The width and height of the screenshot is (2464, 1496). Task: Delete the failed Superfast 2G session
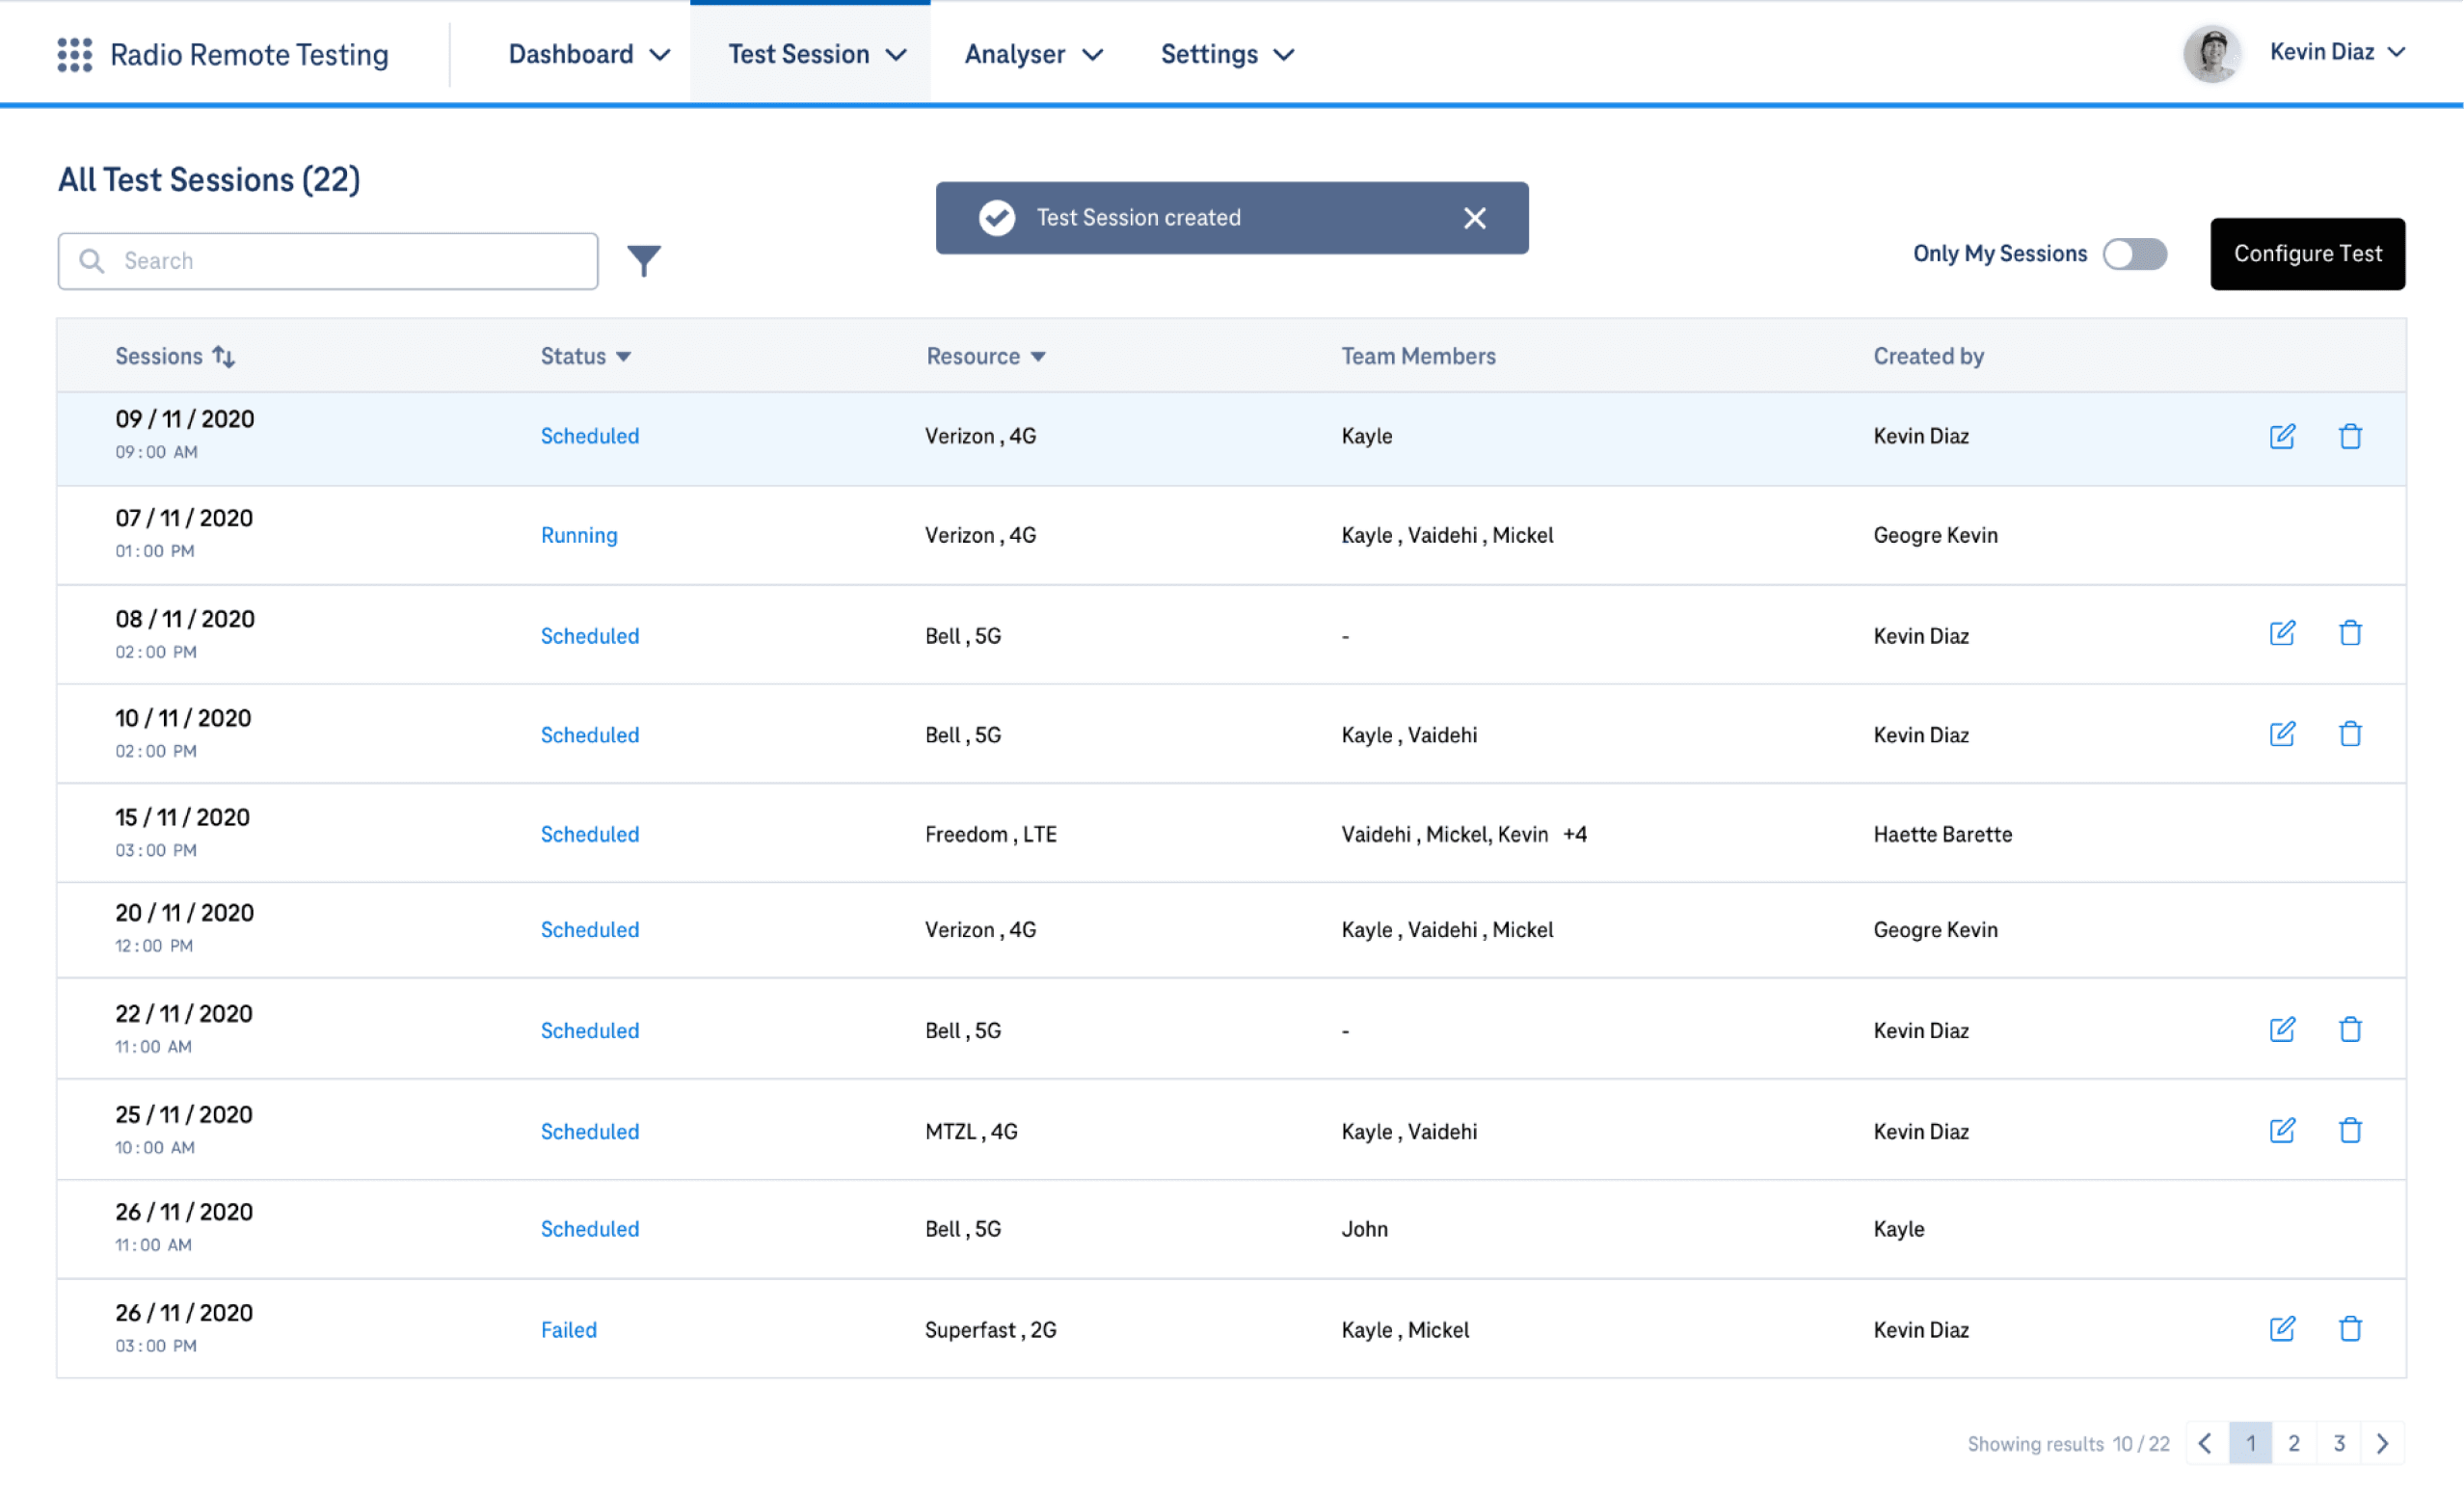[2349, 1328]
